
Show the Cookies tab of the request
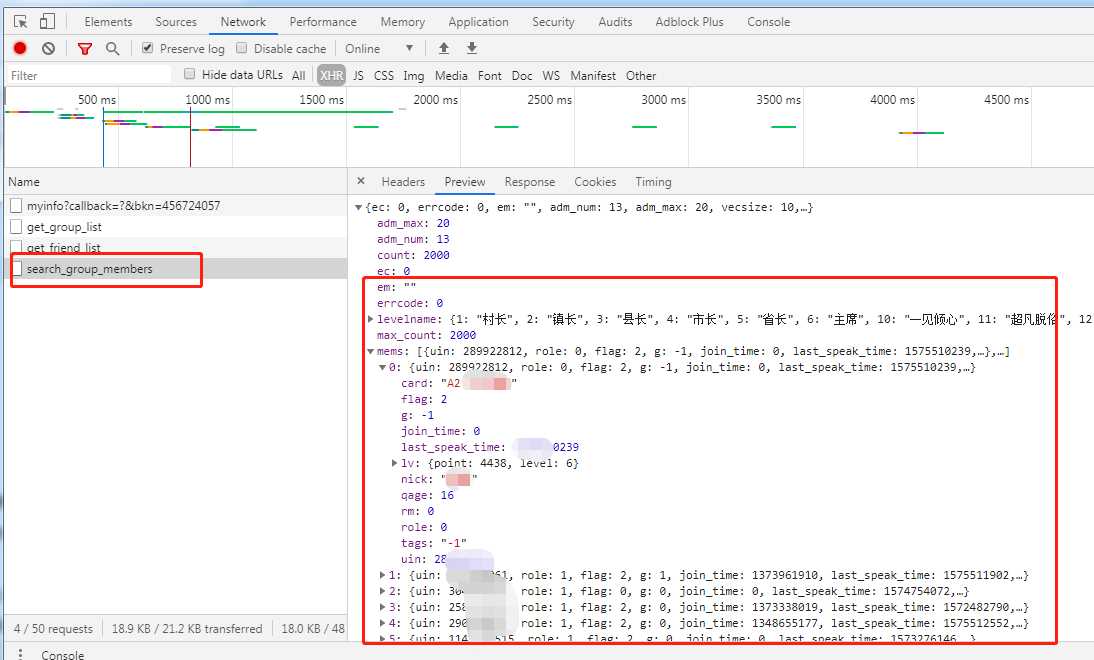pyautogui.click(x=595, y=181)
